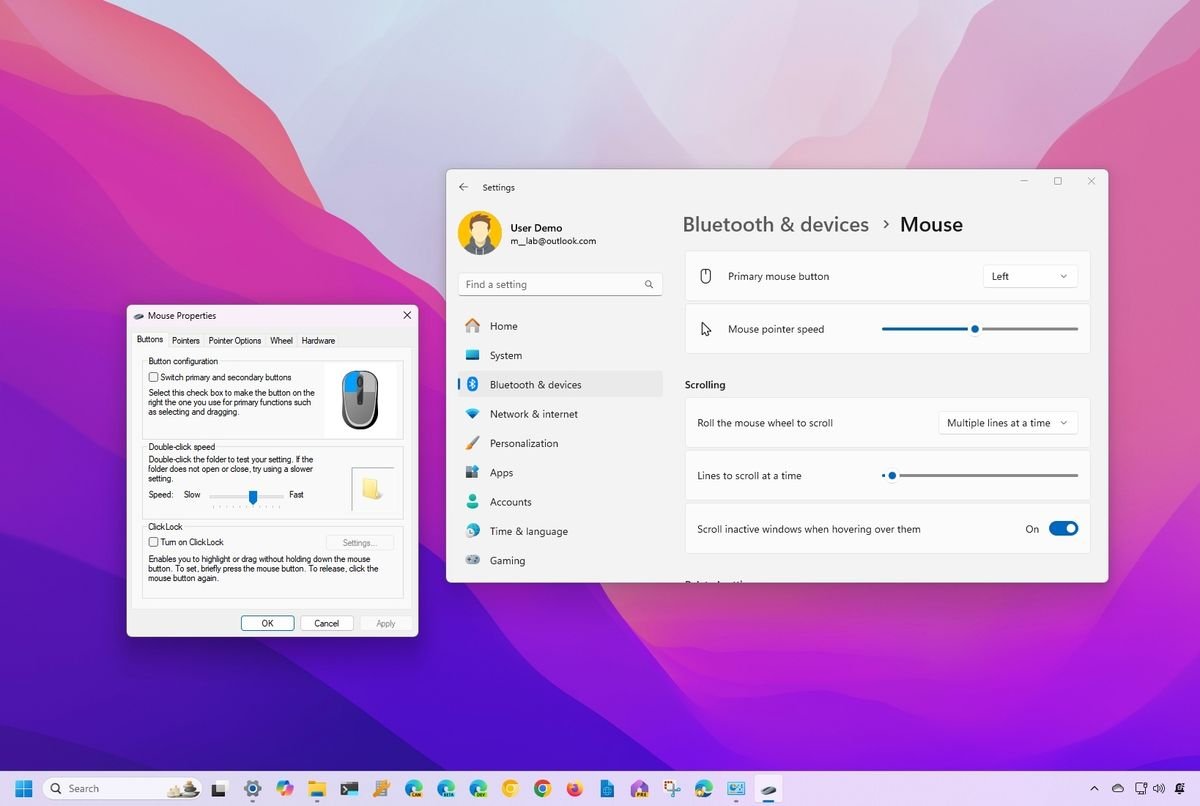Switch to Pointer Options tab

235,340
